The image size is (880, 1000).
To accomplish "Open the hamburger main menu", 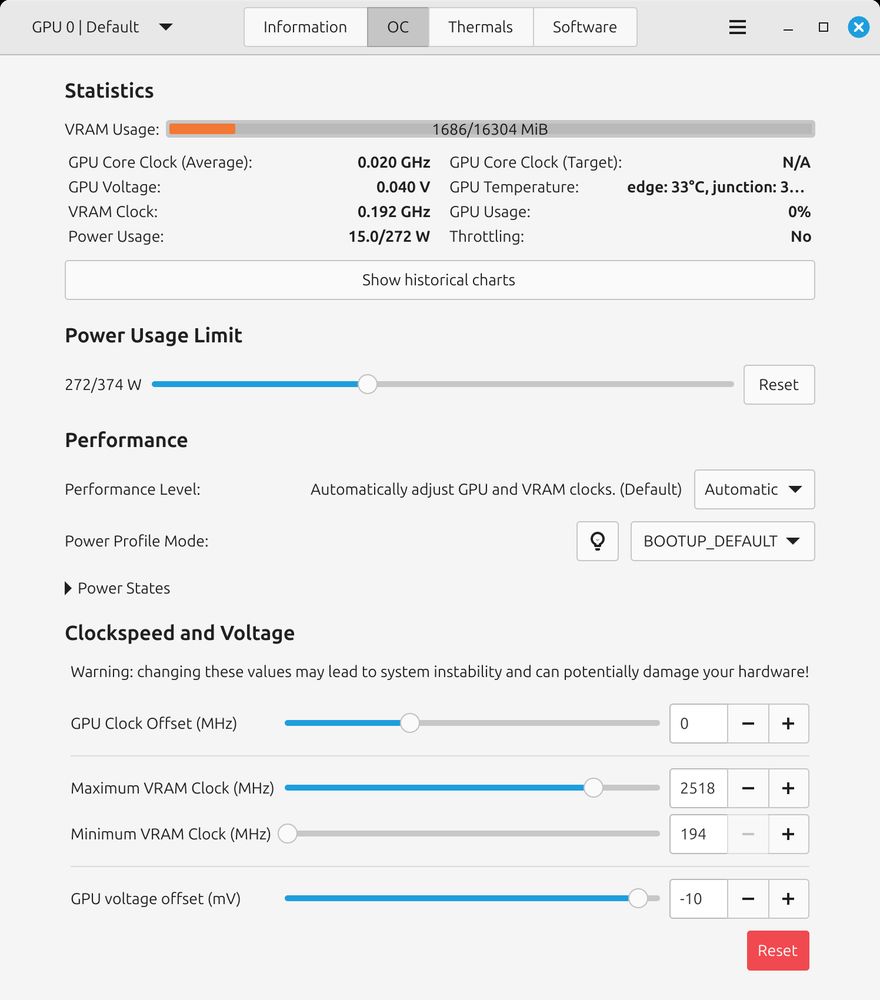I will click(738, 27).
